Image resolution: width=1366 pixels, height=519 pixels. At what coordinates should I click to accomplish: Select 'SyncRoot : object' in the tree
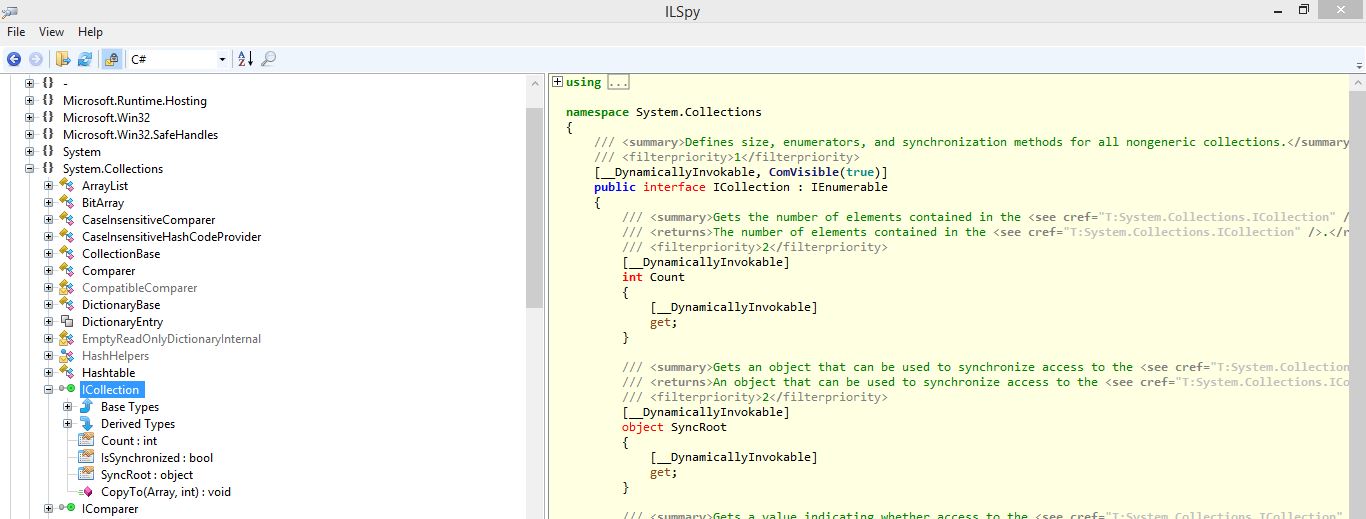[147, 474]
